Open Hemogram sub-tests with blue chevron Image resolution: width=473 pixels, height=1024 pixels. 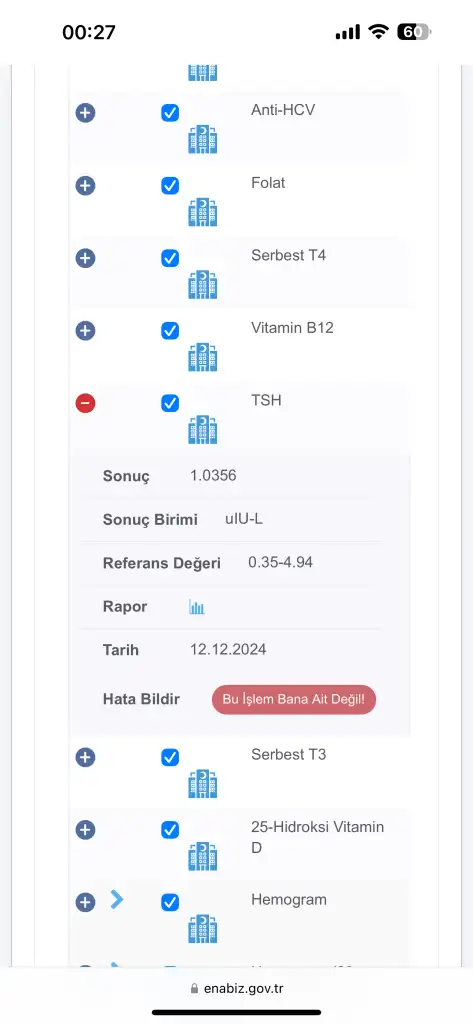pos(117,899)
